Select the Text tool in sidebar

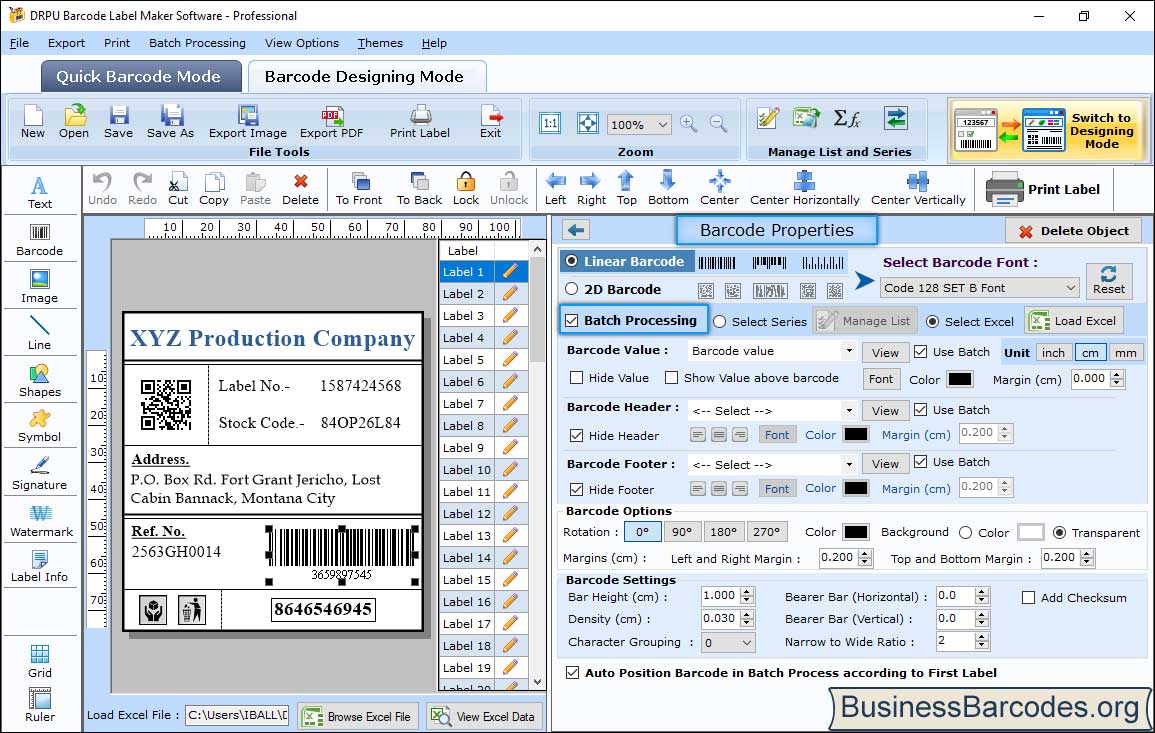click(x=40, y=193)
